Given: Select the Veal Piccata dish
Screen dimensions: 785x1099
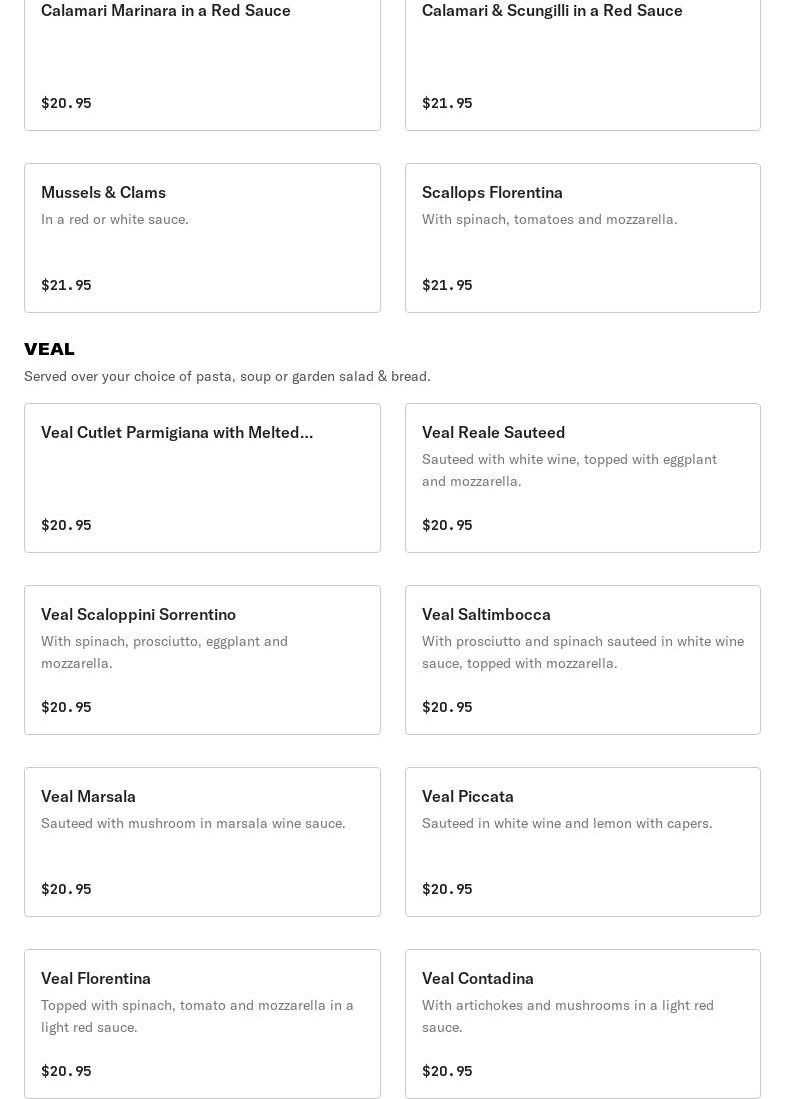Looking at the screenshot, I should point(582,842).
